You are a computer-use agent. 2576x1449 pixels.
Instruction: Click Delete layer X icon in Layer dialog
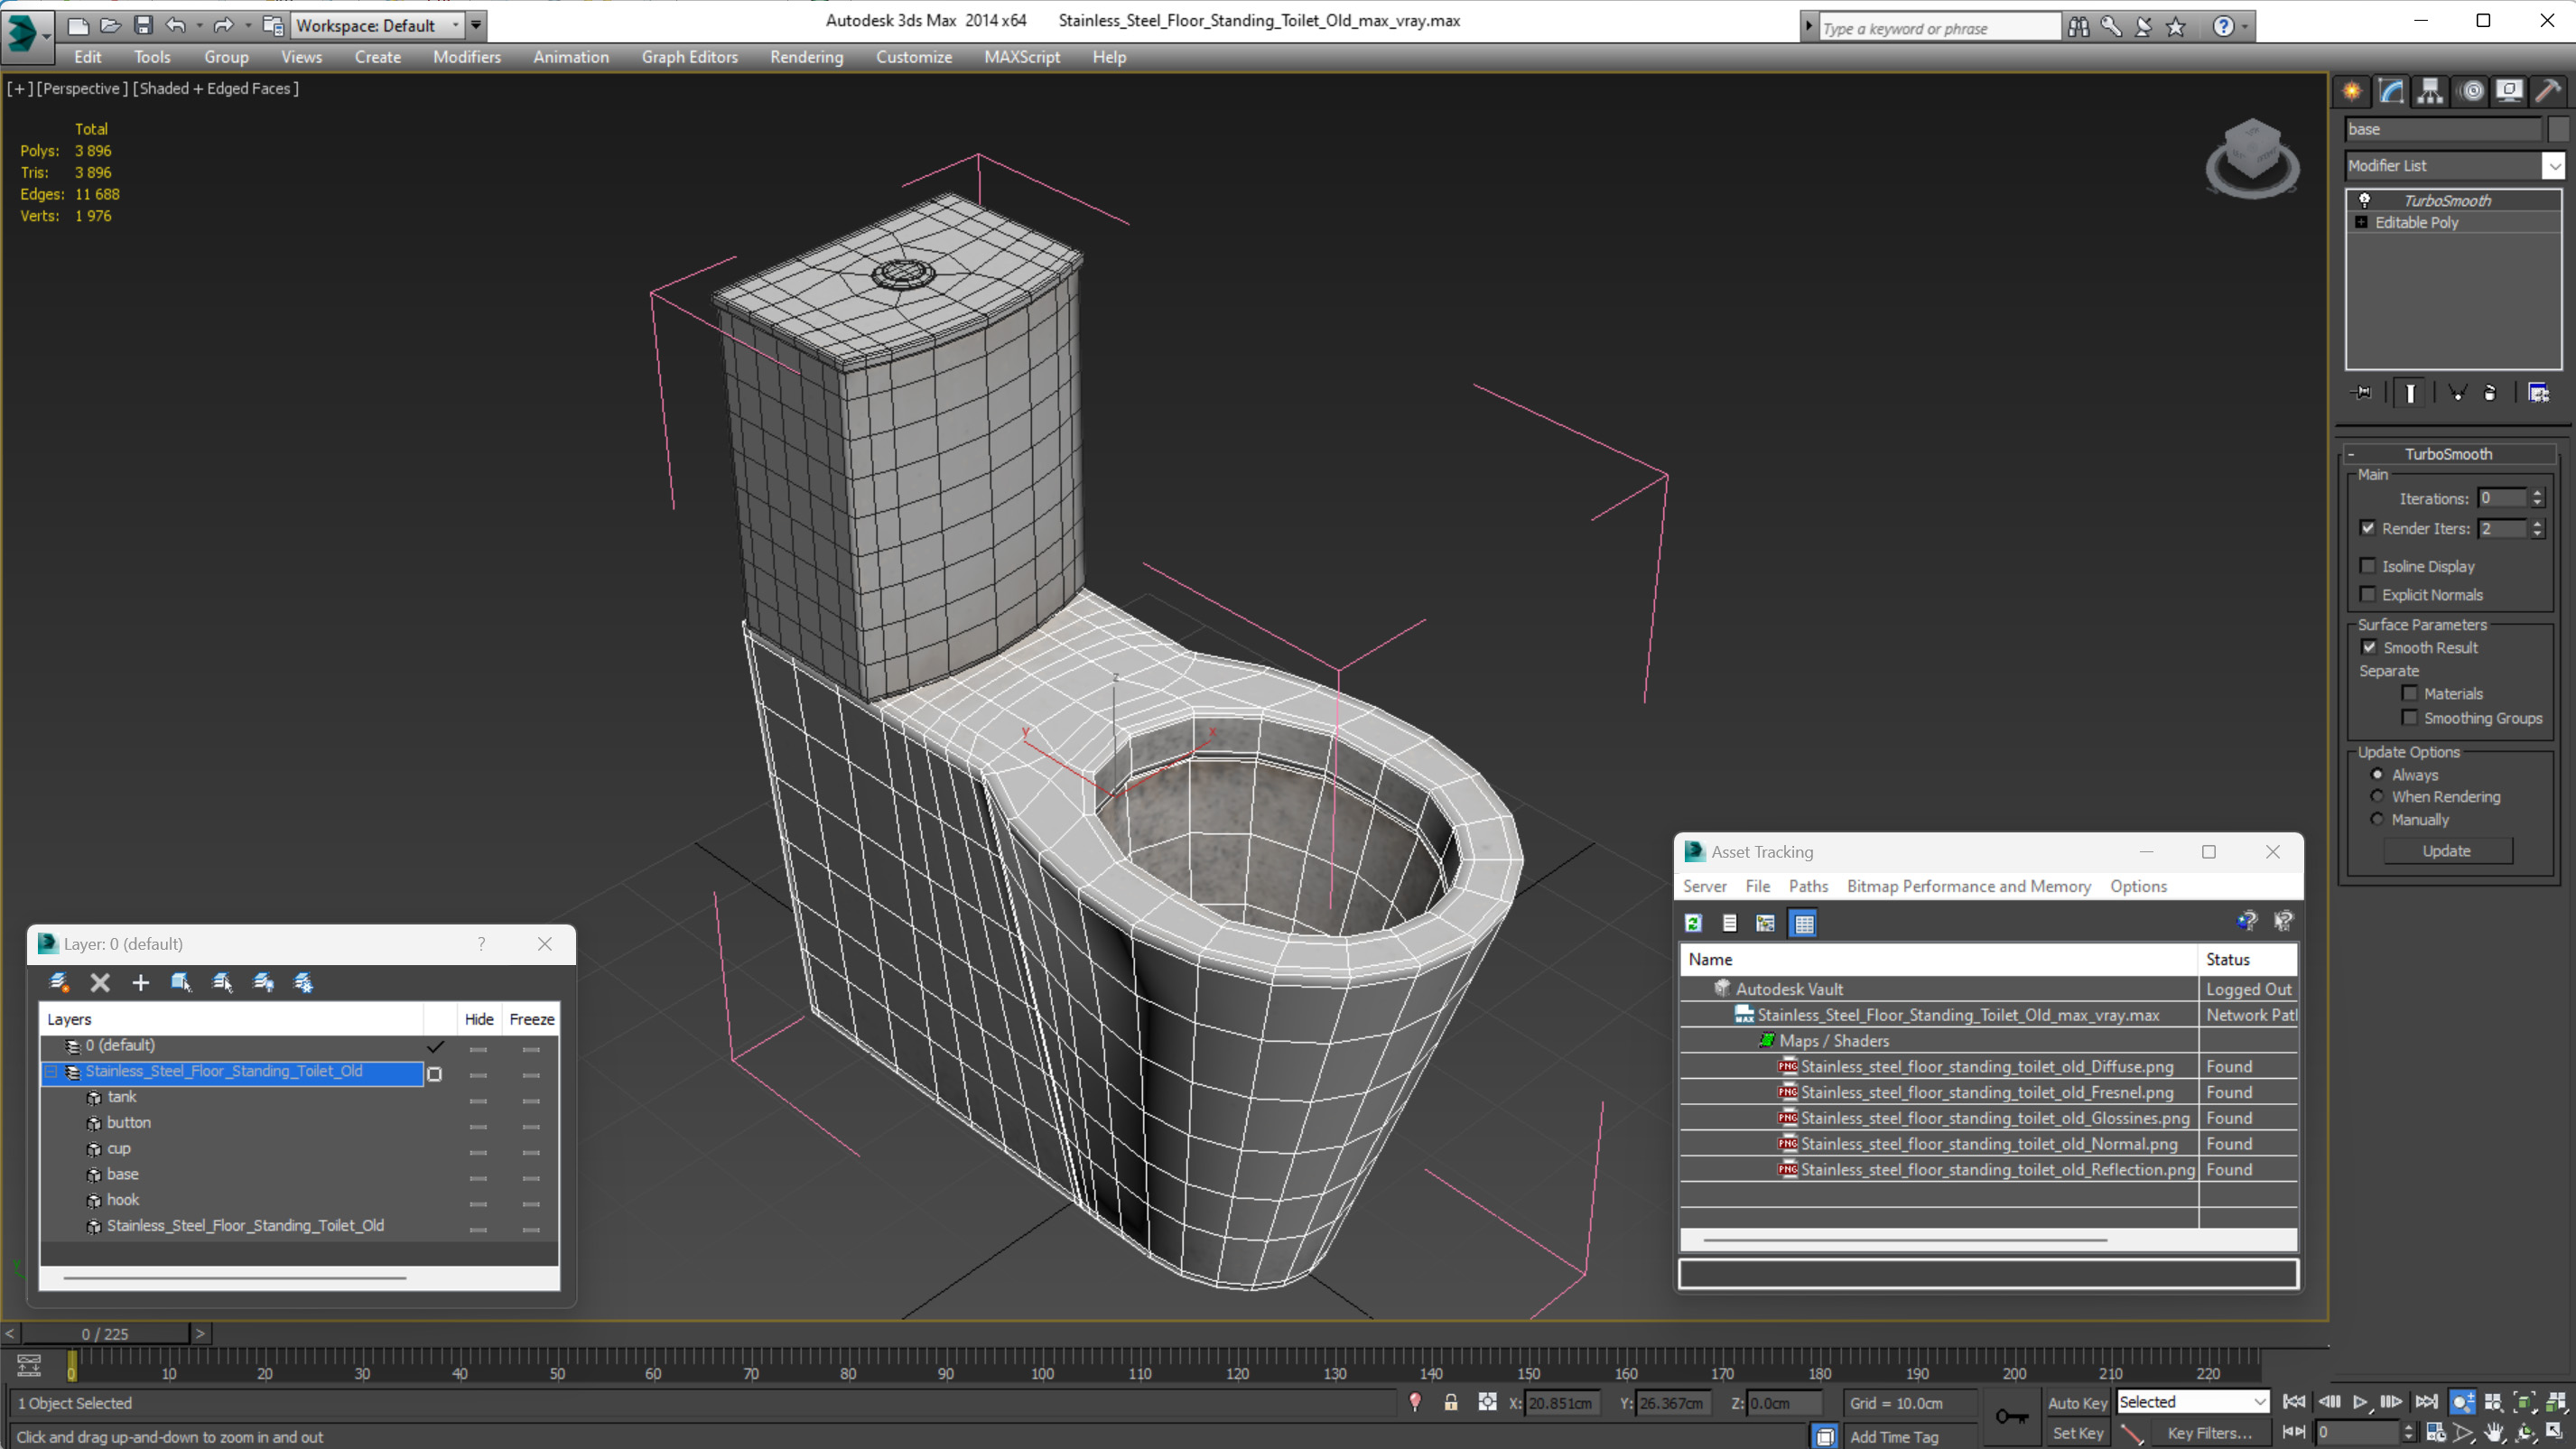click(100, 982)
